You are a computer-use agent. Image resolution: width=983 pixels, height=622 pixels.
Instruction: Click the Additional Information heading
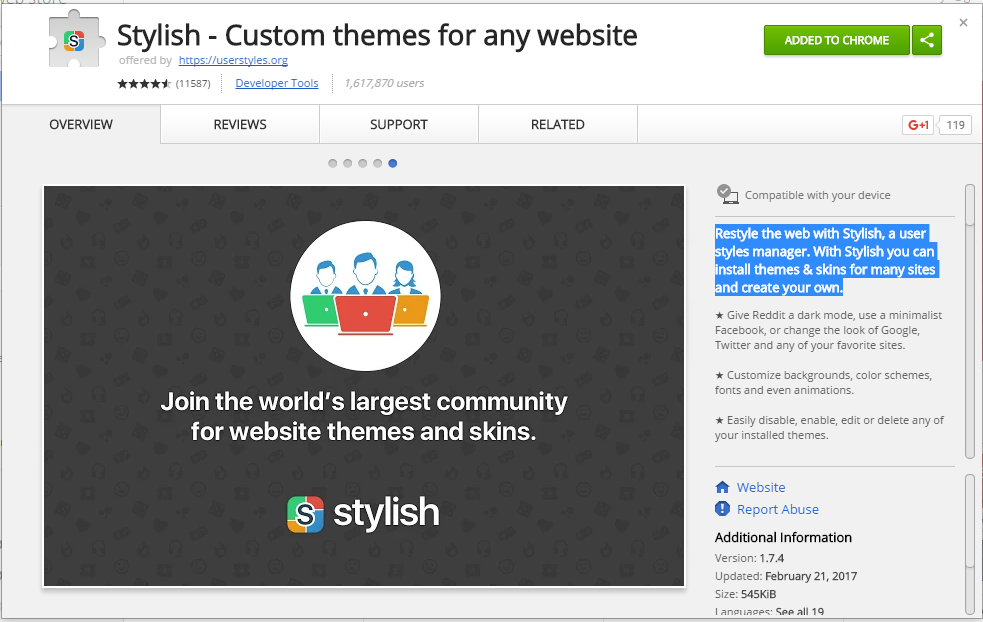coord(783,537)
